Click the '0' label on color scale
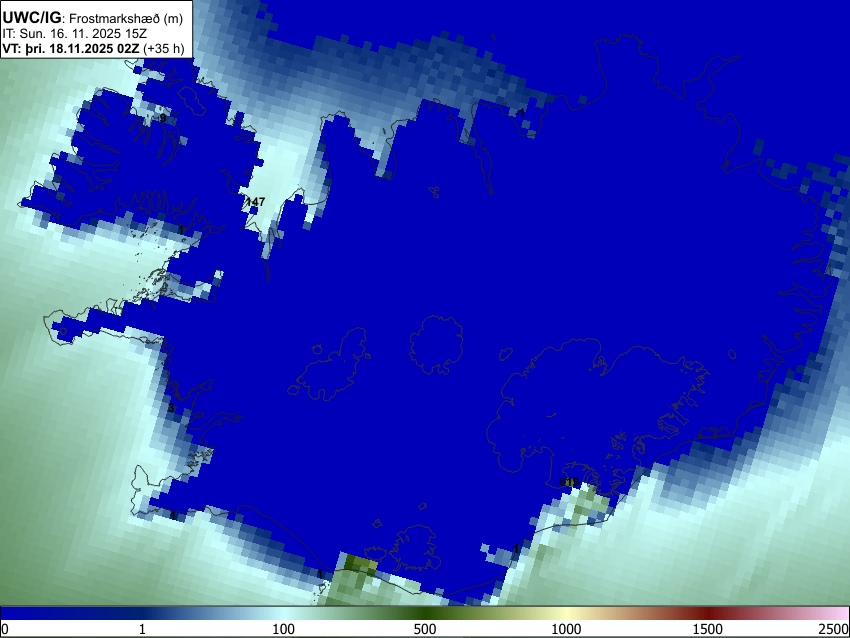 pos(5,629)
